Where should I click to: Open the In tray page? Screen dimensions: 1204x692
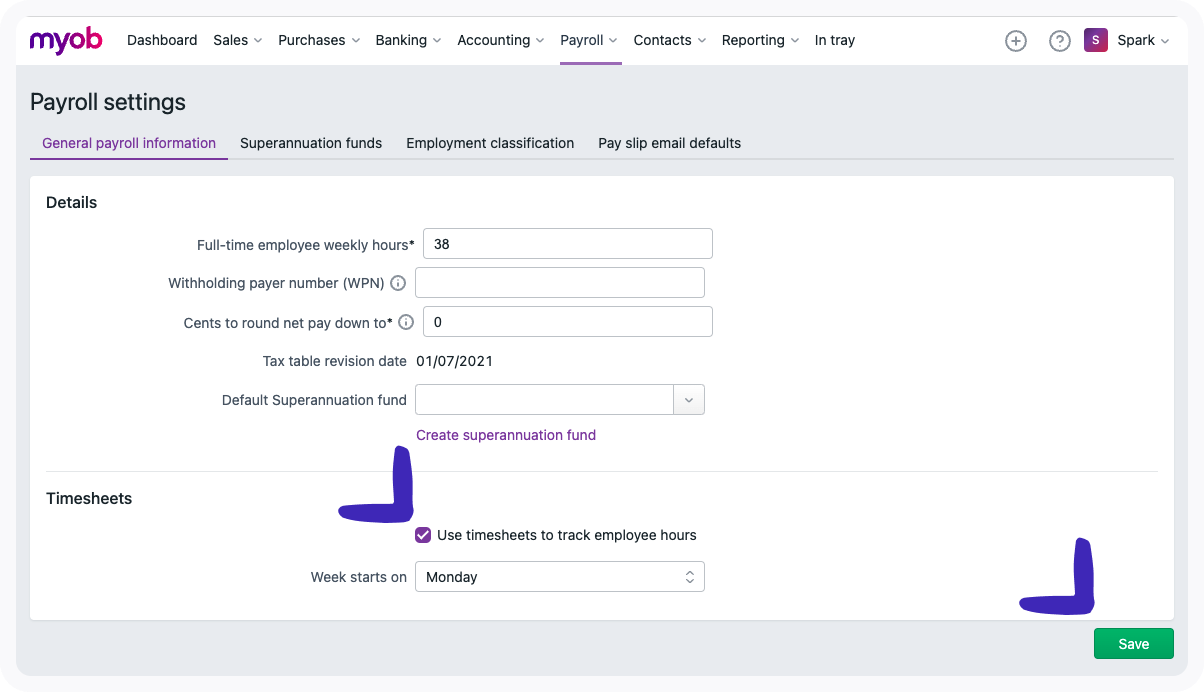click(x=834, y=41)
